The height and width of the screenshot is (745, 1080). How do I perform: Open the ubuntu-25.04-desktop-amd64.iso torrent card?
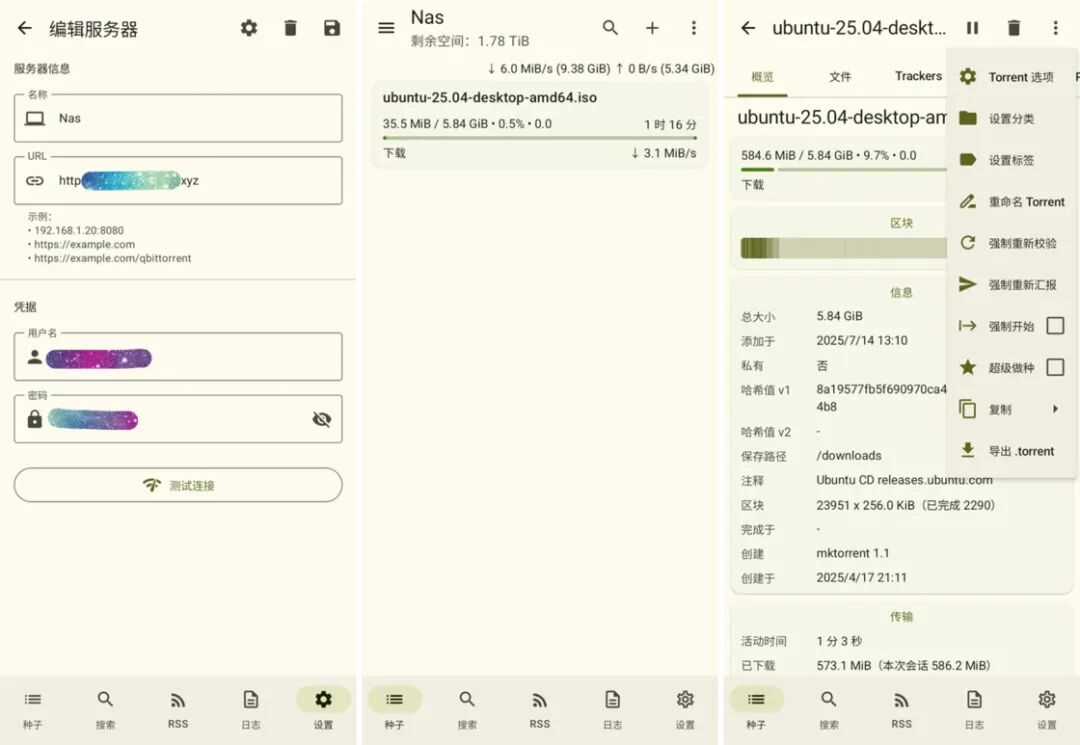point(540,125)
